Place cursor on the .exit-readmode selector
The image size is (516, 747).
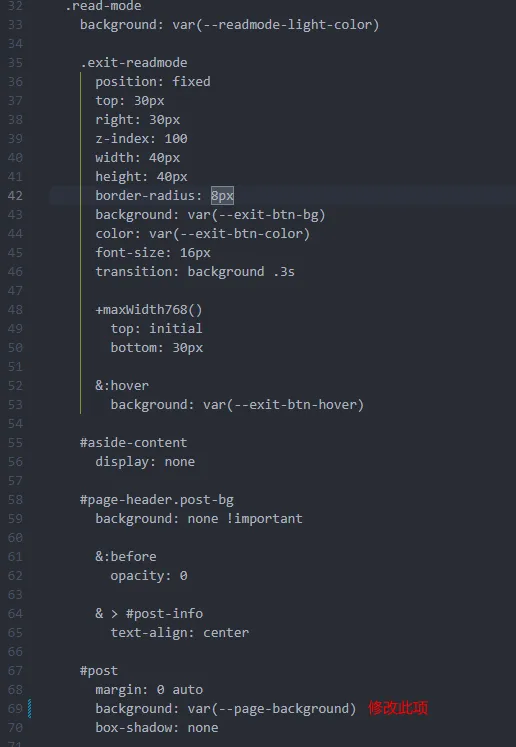point(134,62)
